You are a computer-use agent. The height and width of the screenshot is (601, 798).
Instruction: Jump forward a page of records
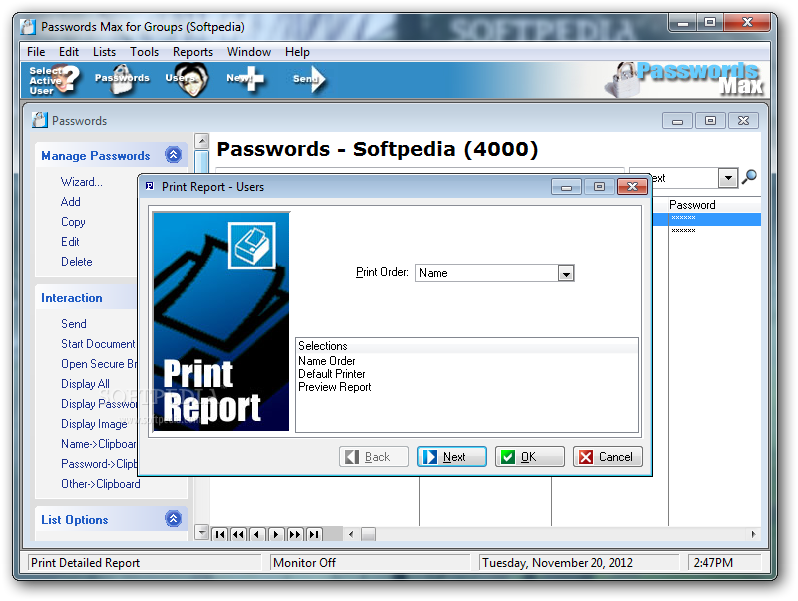click(x=295, y=534)
